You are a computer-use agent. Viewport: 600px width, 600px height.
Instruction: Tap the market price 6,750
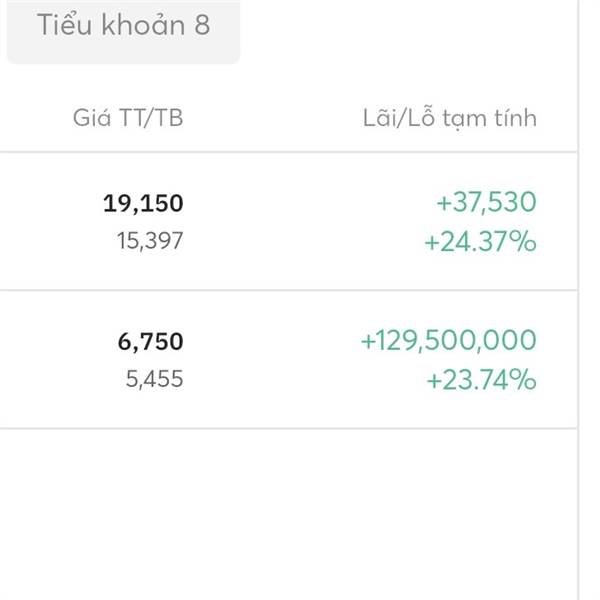150,342
